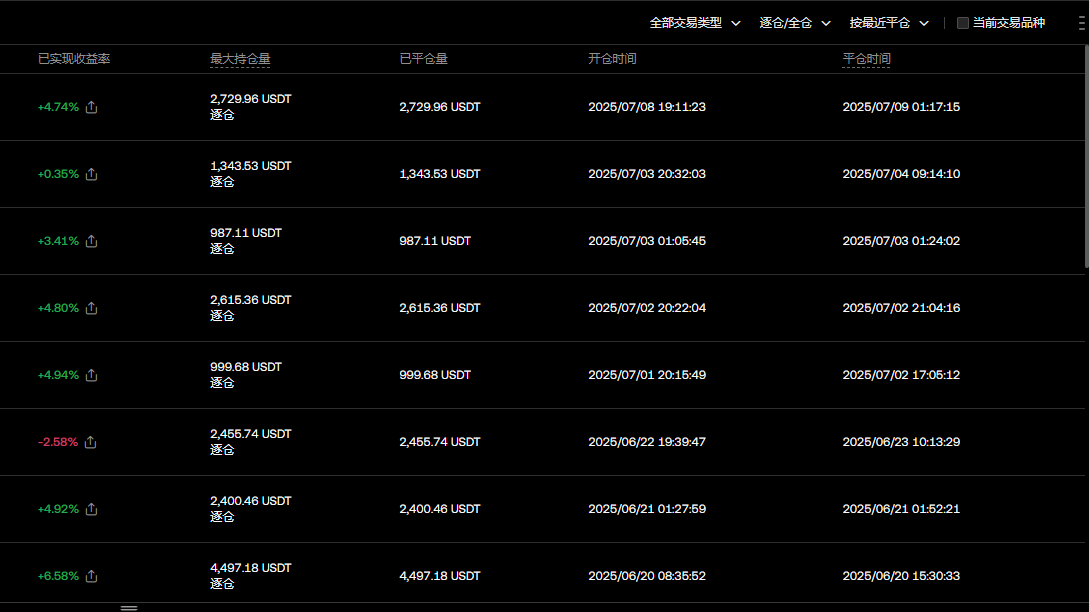
Task: Open the 逐仓/全仓 margin mode dropdown
Action: (x=795, y=23)
